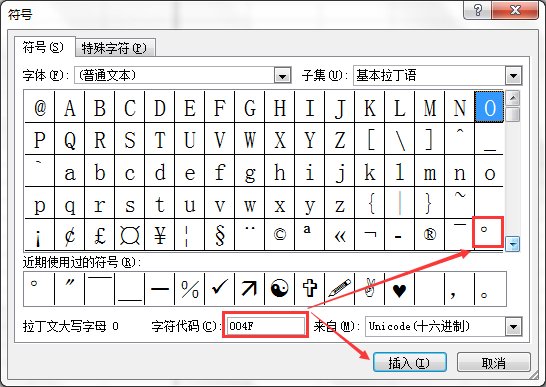Choose the pound sterling symbol

click(100, 235)
